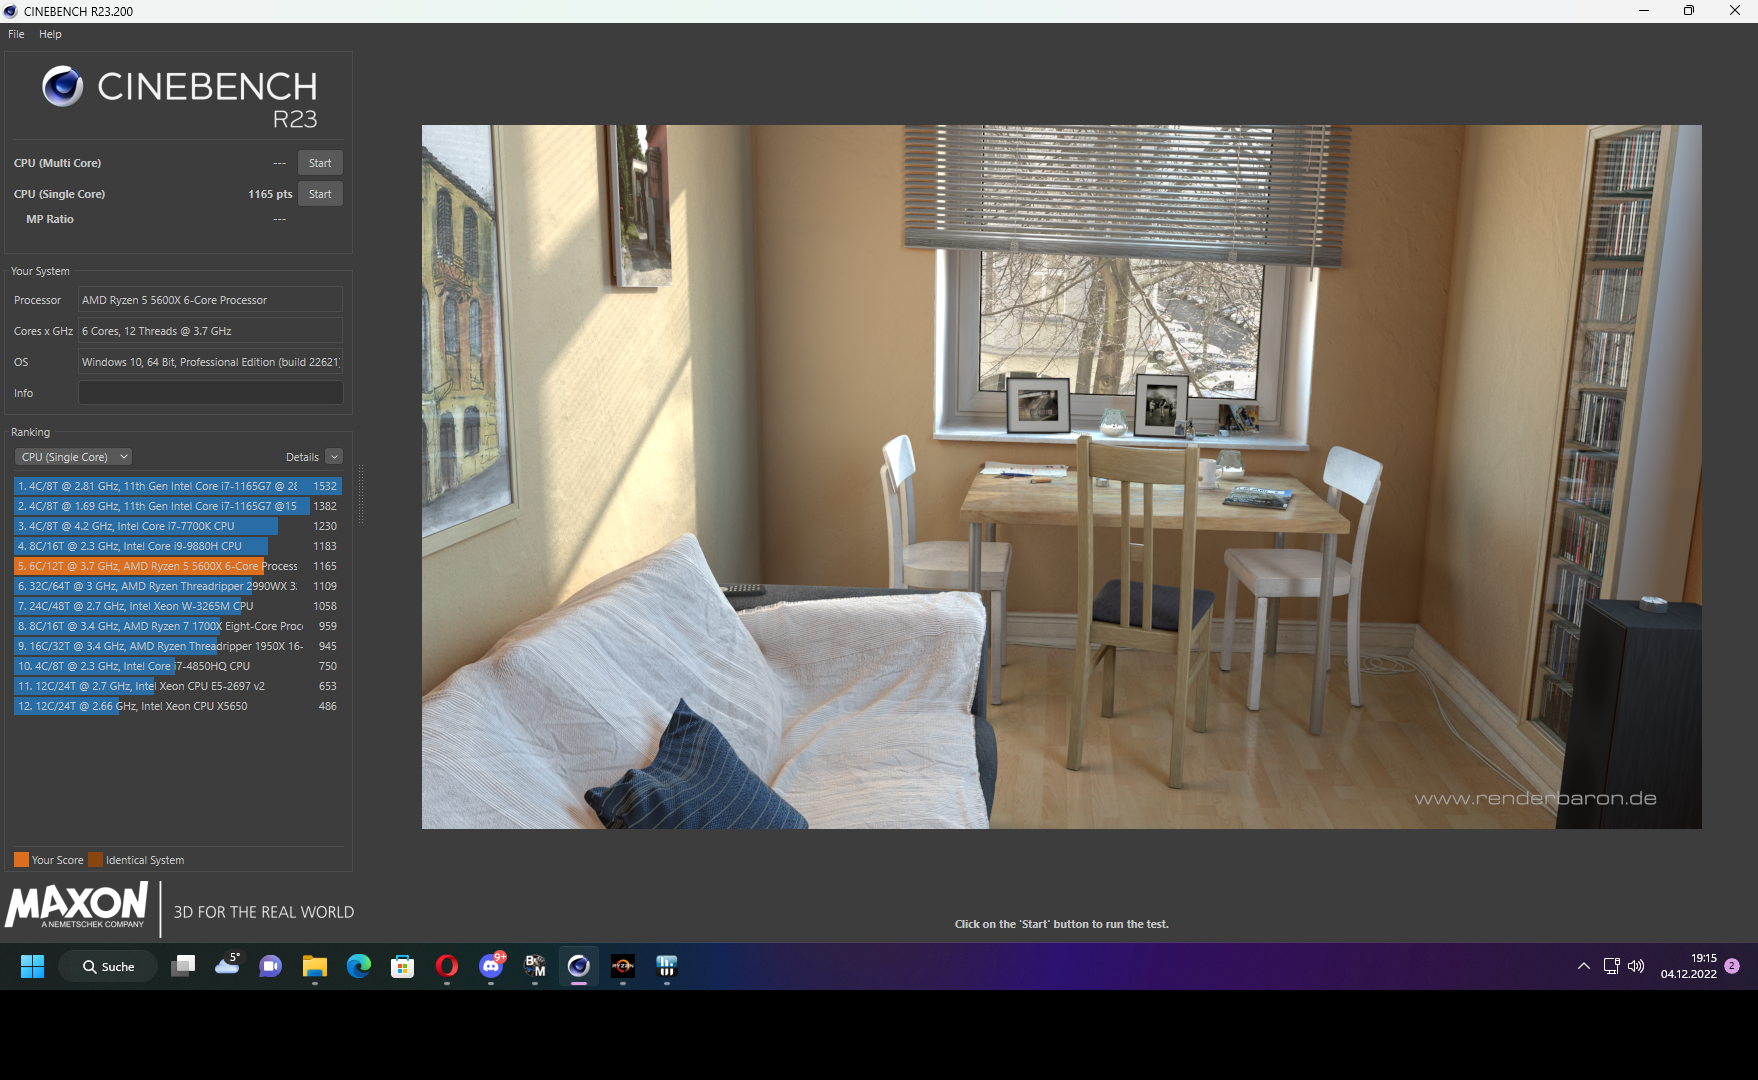Click the 5° weather widget in taskbar
Viewport: 1758px width, 1080px height.
pos(228,966)
